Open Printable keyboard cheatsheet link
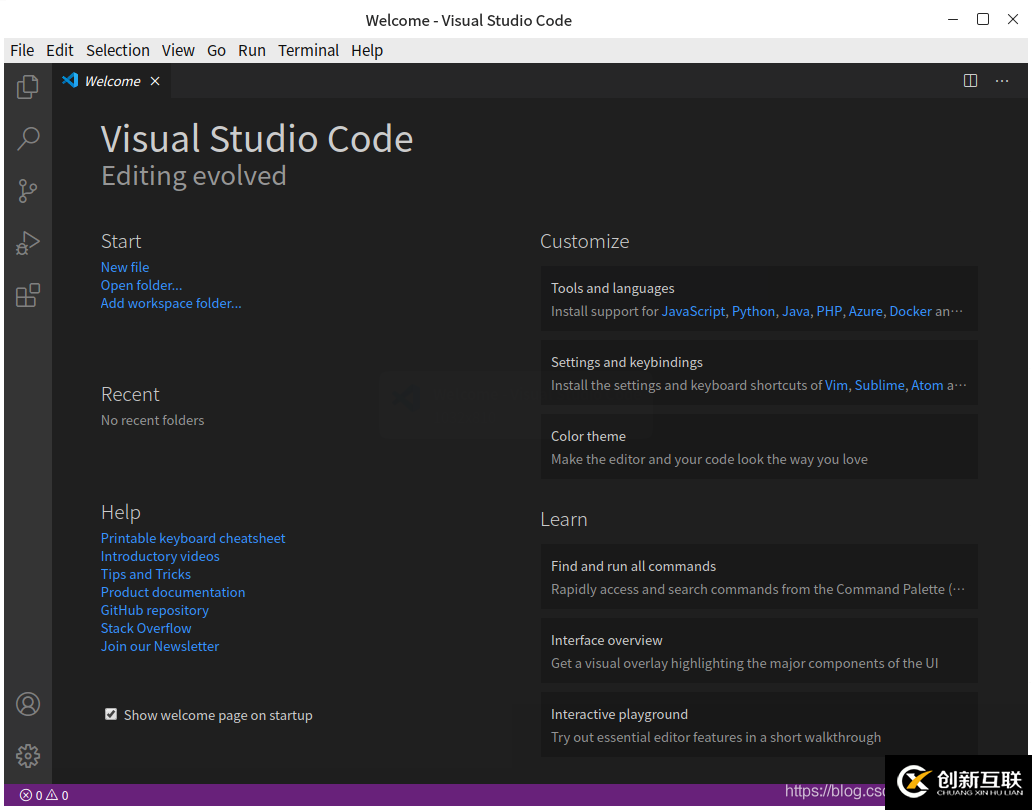 (193, 538)
